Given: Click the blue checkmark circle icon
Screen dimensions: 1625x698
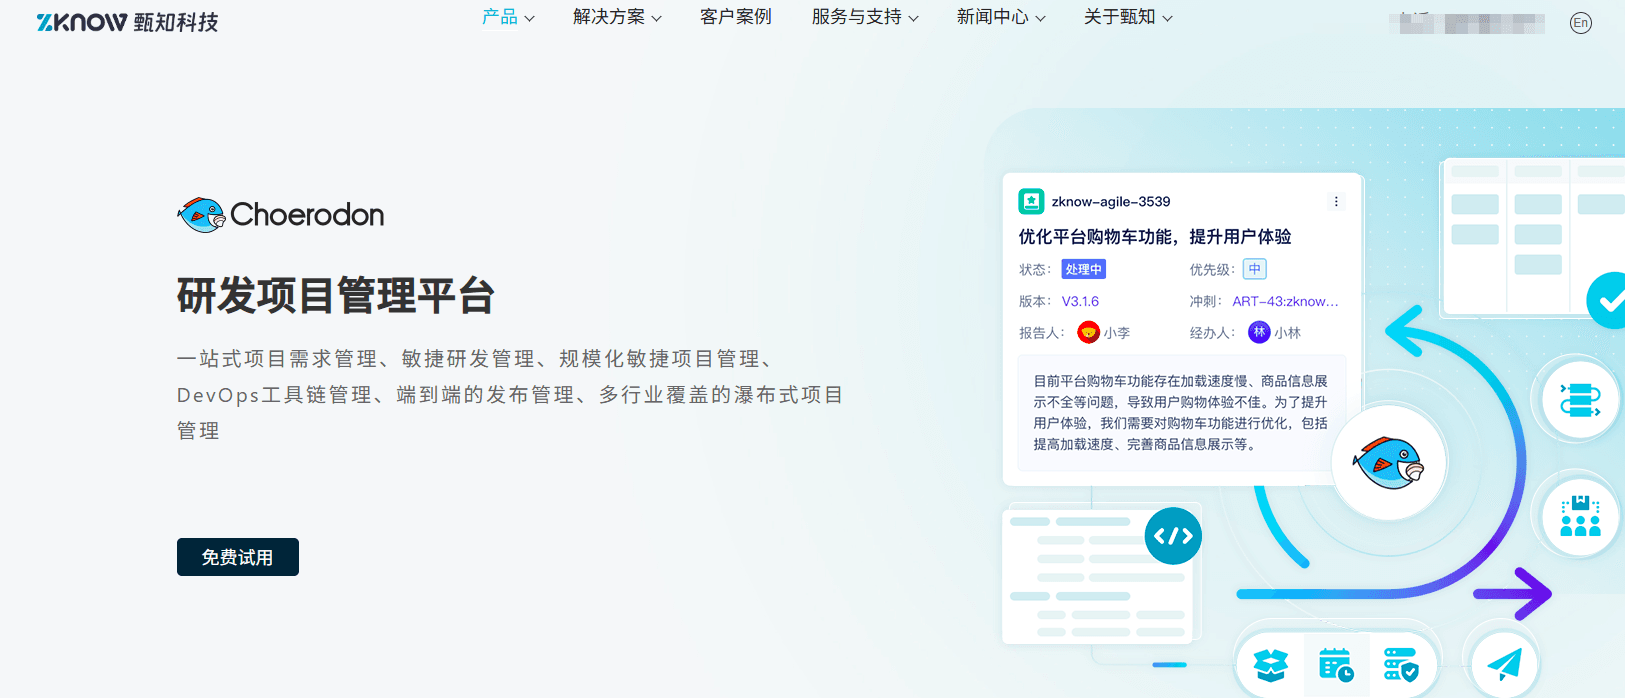Looking at the screenshot, I should (1607, 300).
